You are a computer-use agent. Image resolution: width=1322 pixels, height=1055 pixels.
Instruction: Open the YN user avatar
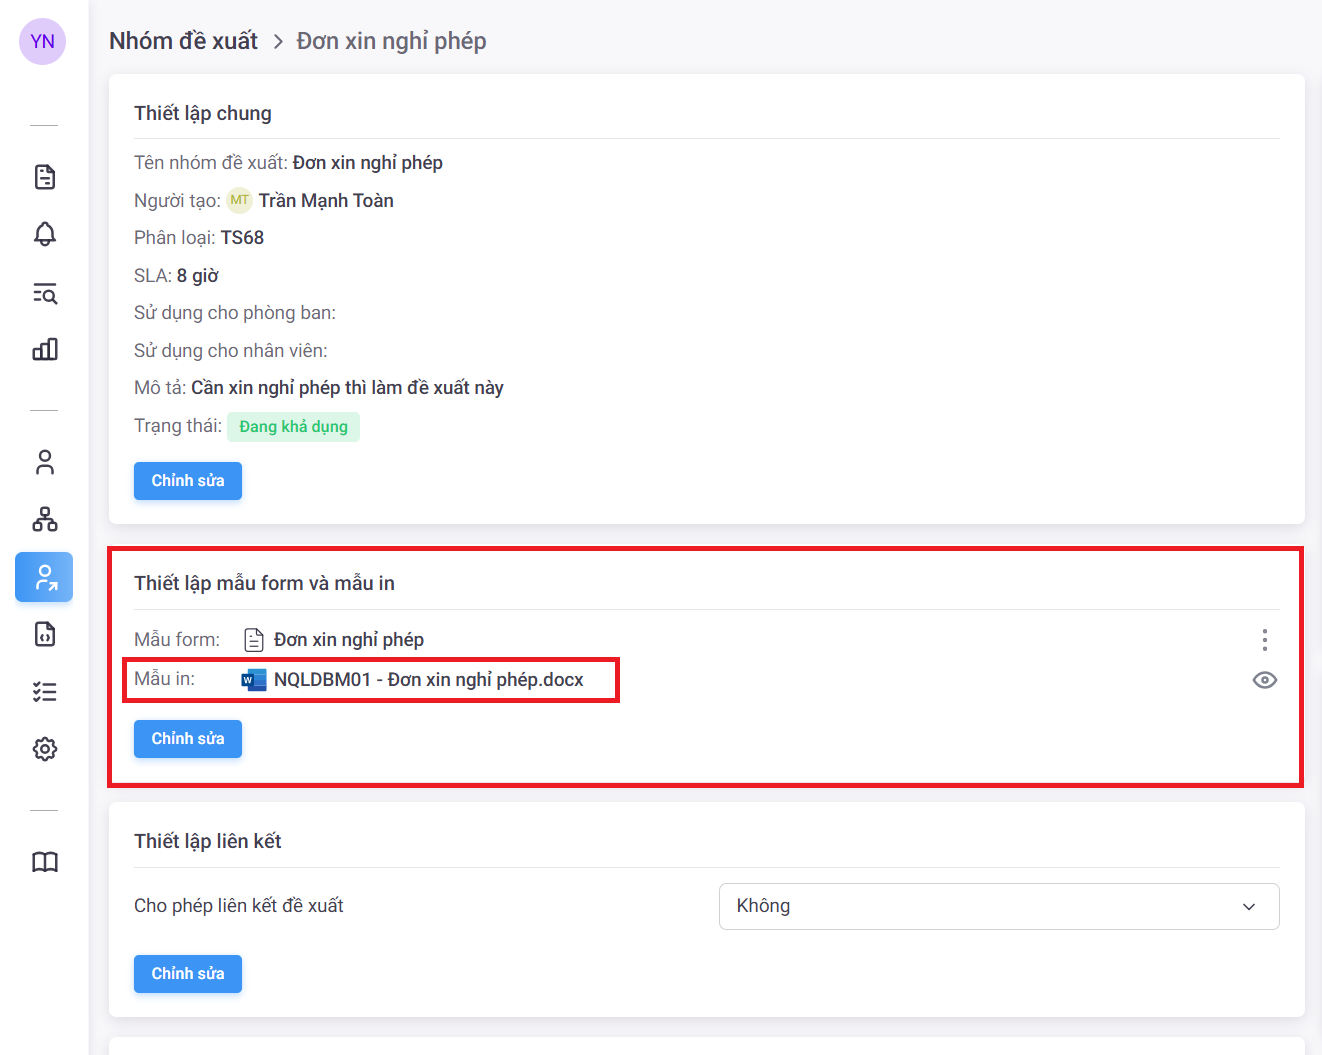coord(43,41)
